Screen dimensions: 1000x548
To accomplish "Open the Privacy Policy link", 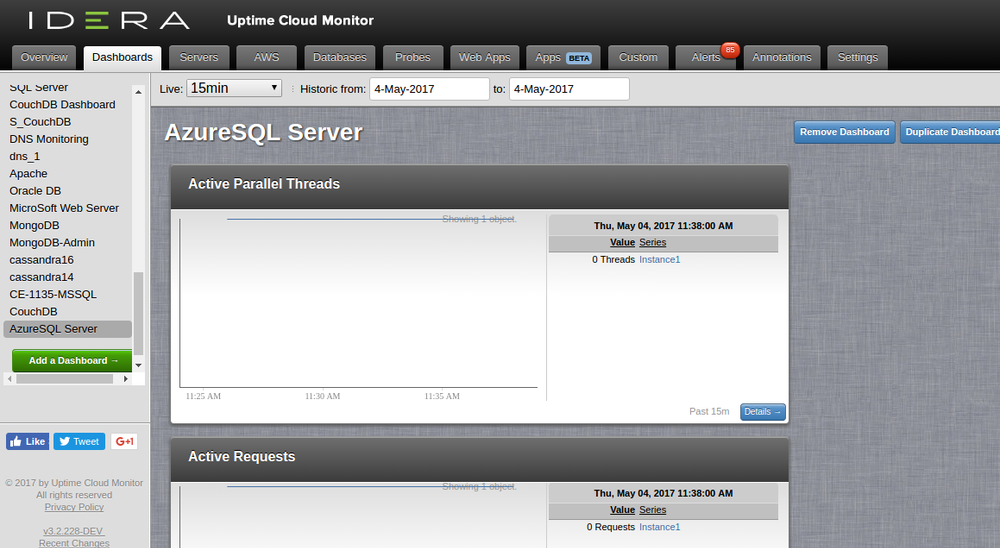I will tap(74, 507).
